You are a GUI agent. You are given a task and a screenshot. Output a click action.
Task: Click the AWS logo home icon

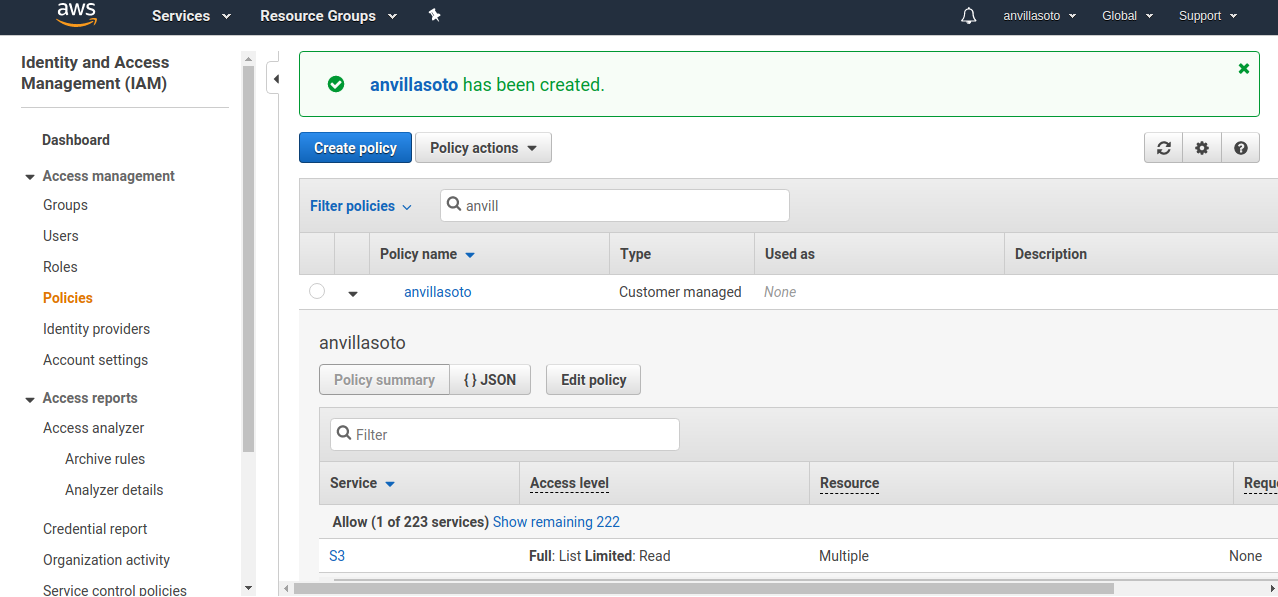76,13
